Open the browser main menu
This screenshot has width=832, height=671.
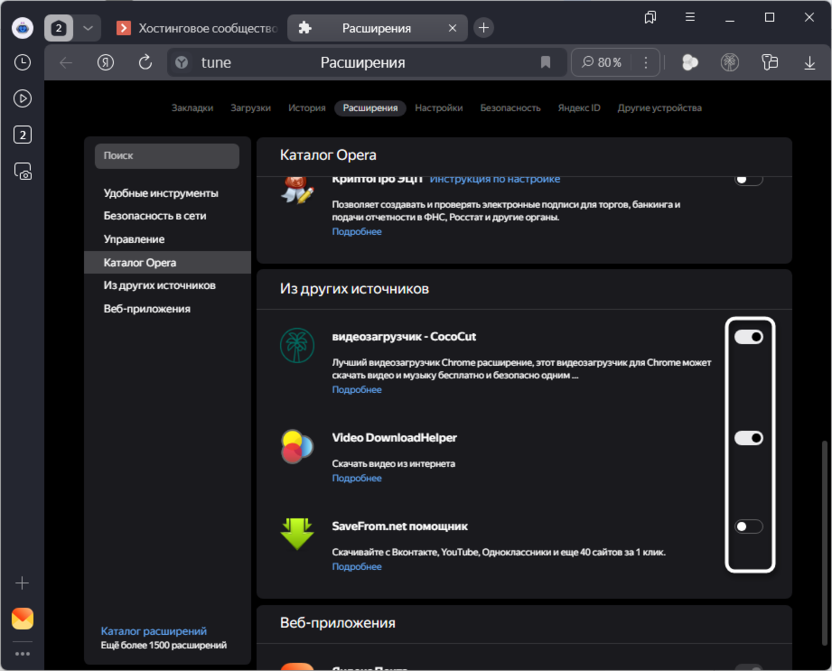tap(690, 17)
